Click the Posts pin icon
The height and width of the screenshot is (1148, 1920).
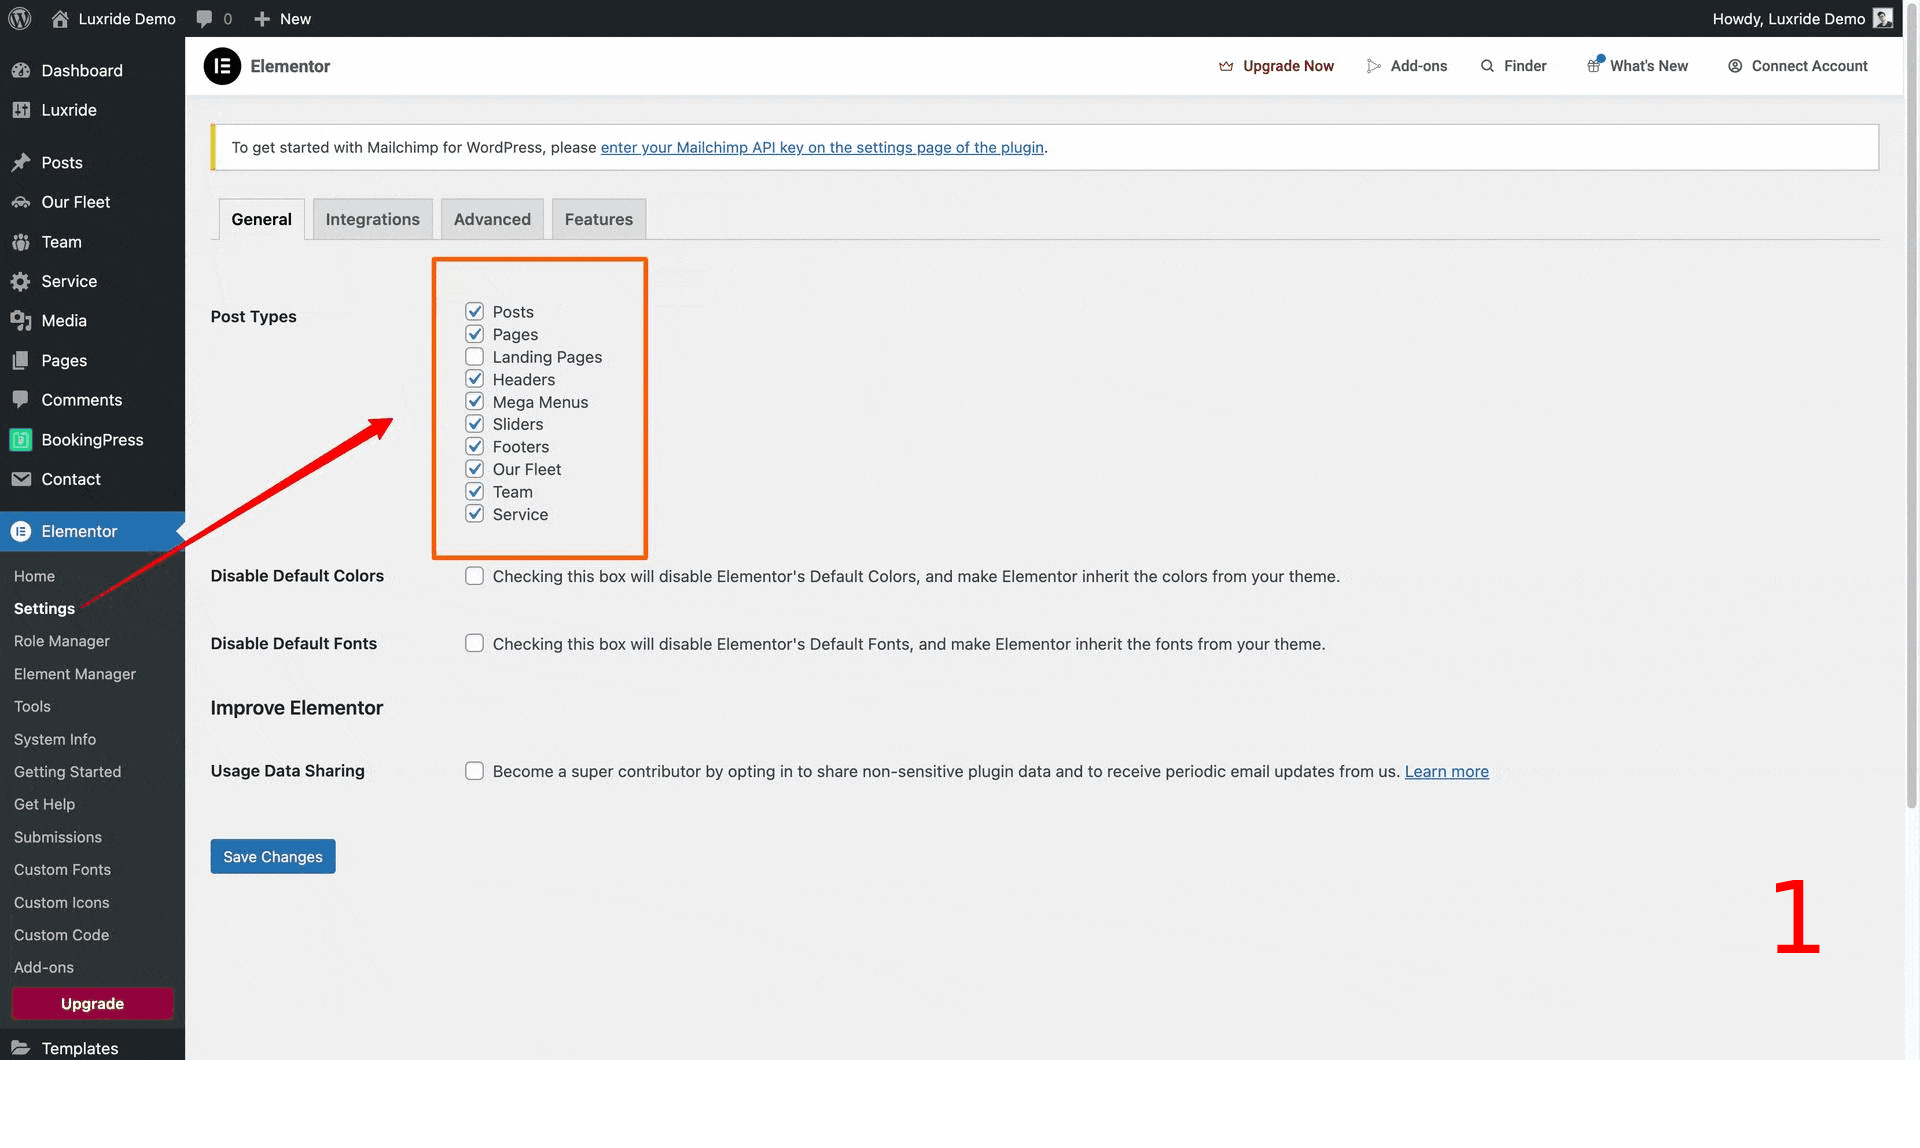tap(21, 162)
